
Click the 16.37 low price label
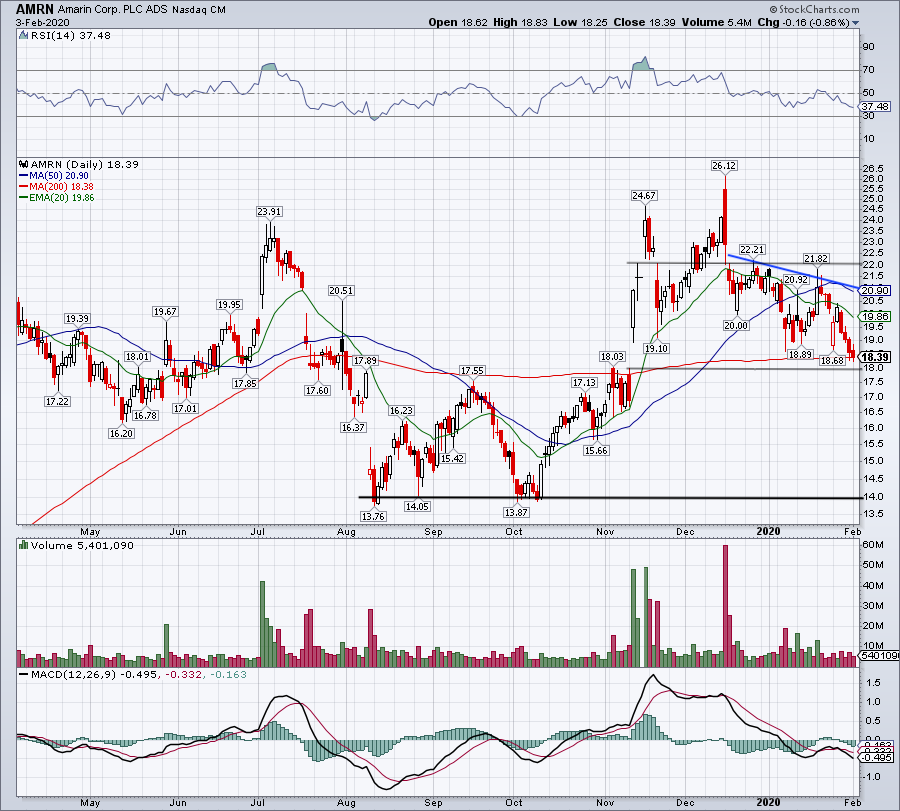tap(353, 427)
